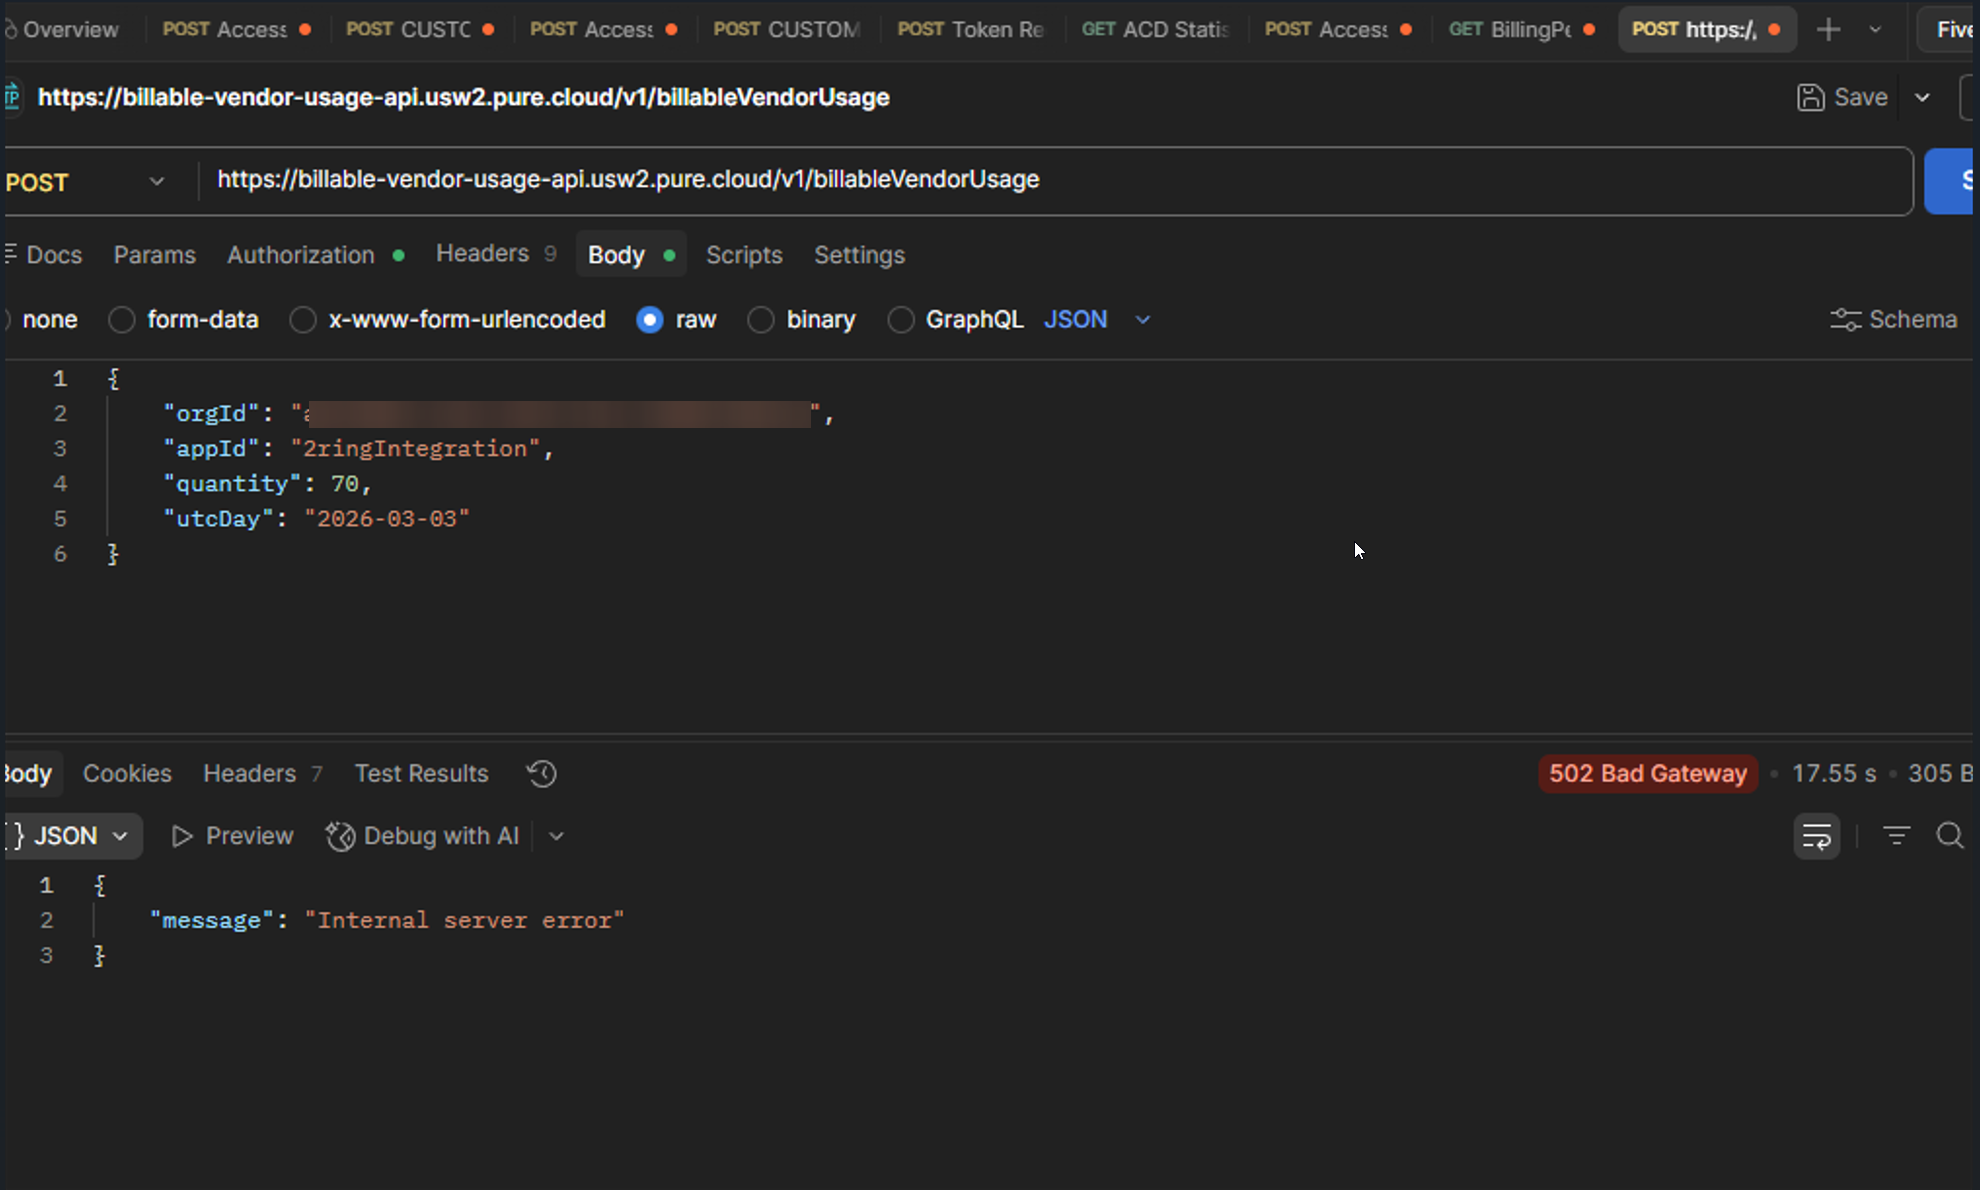Search the response body

pos(1950,836)
